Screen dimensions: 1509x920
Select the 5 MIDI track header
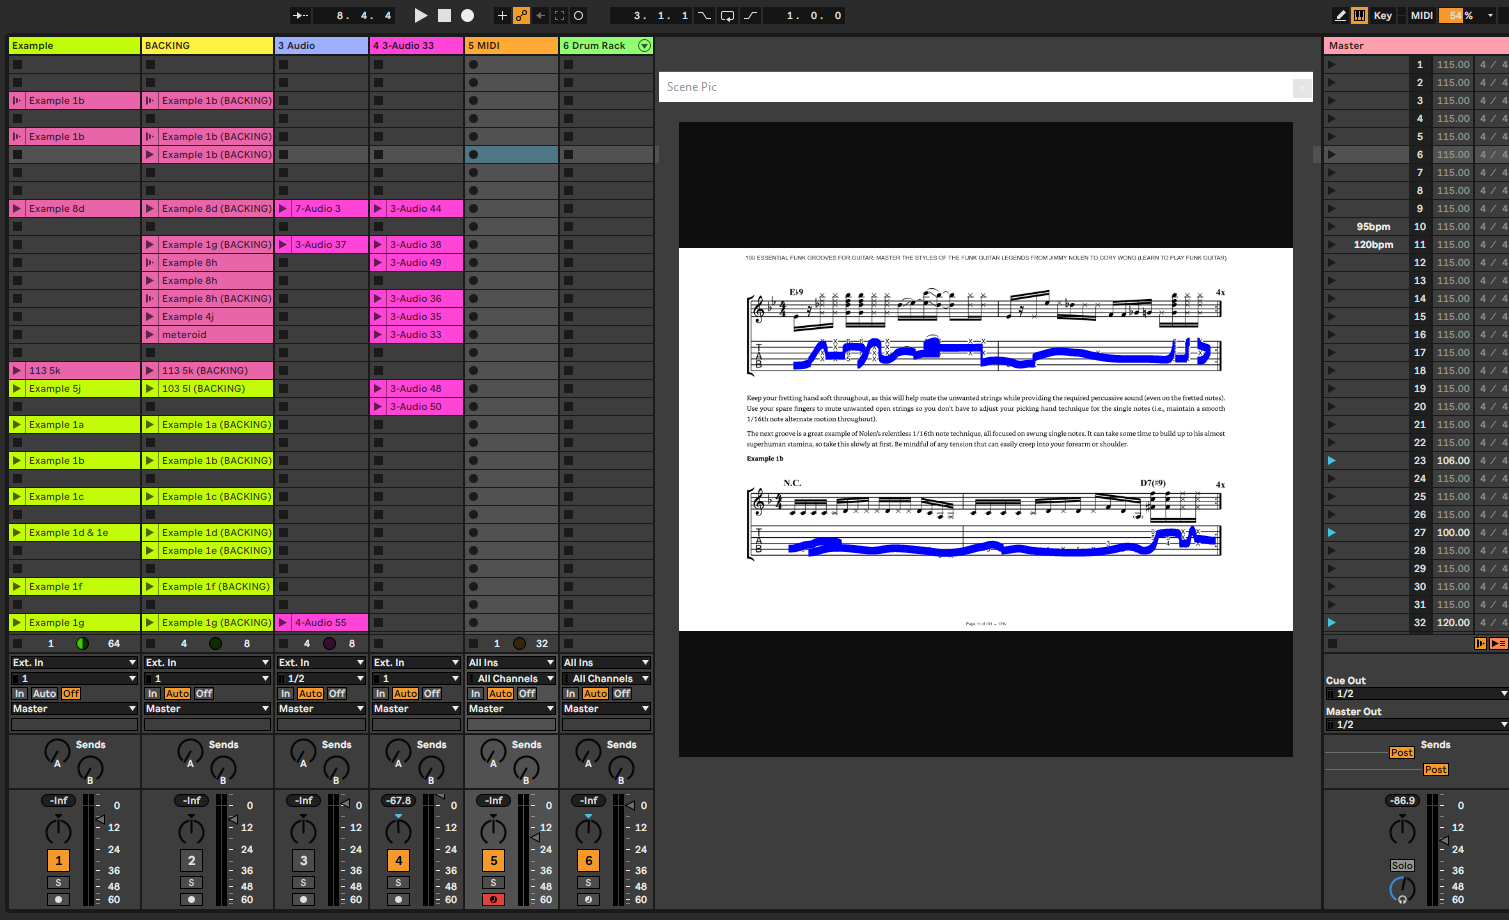511,46
